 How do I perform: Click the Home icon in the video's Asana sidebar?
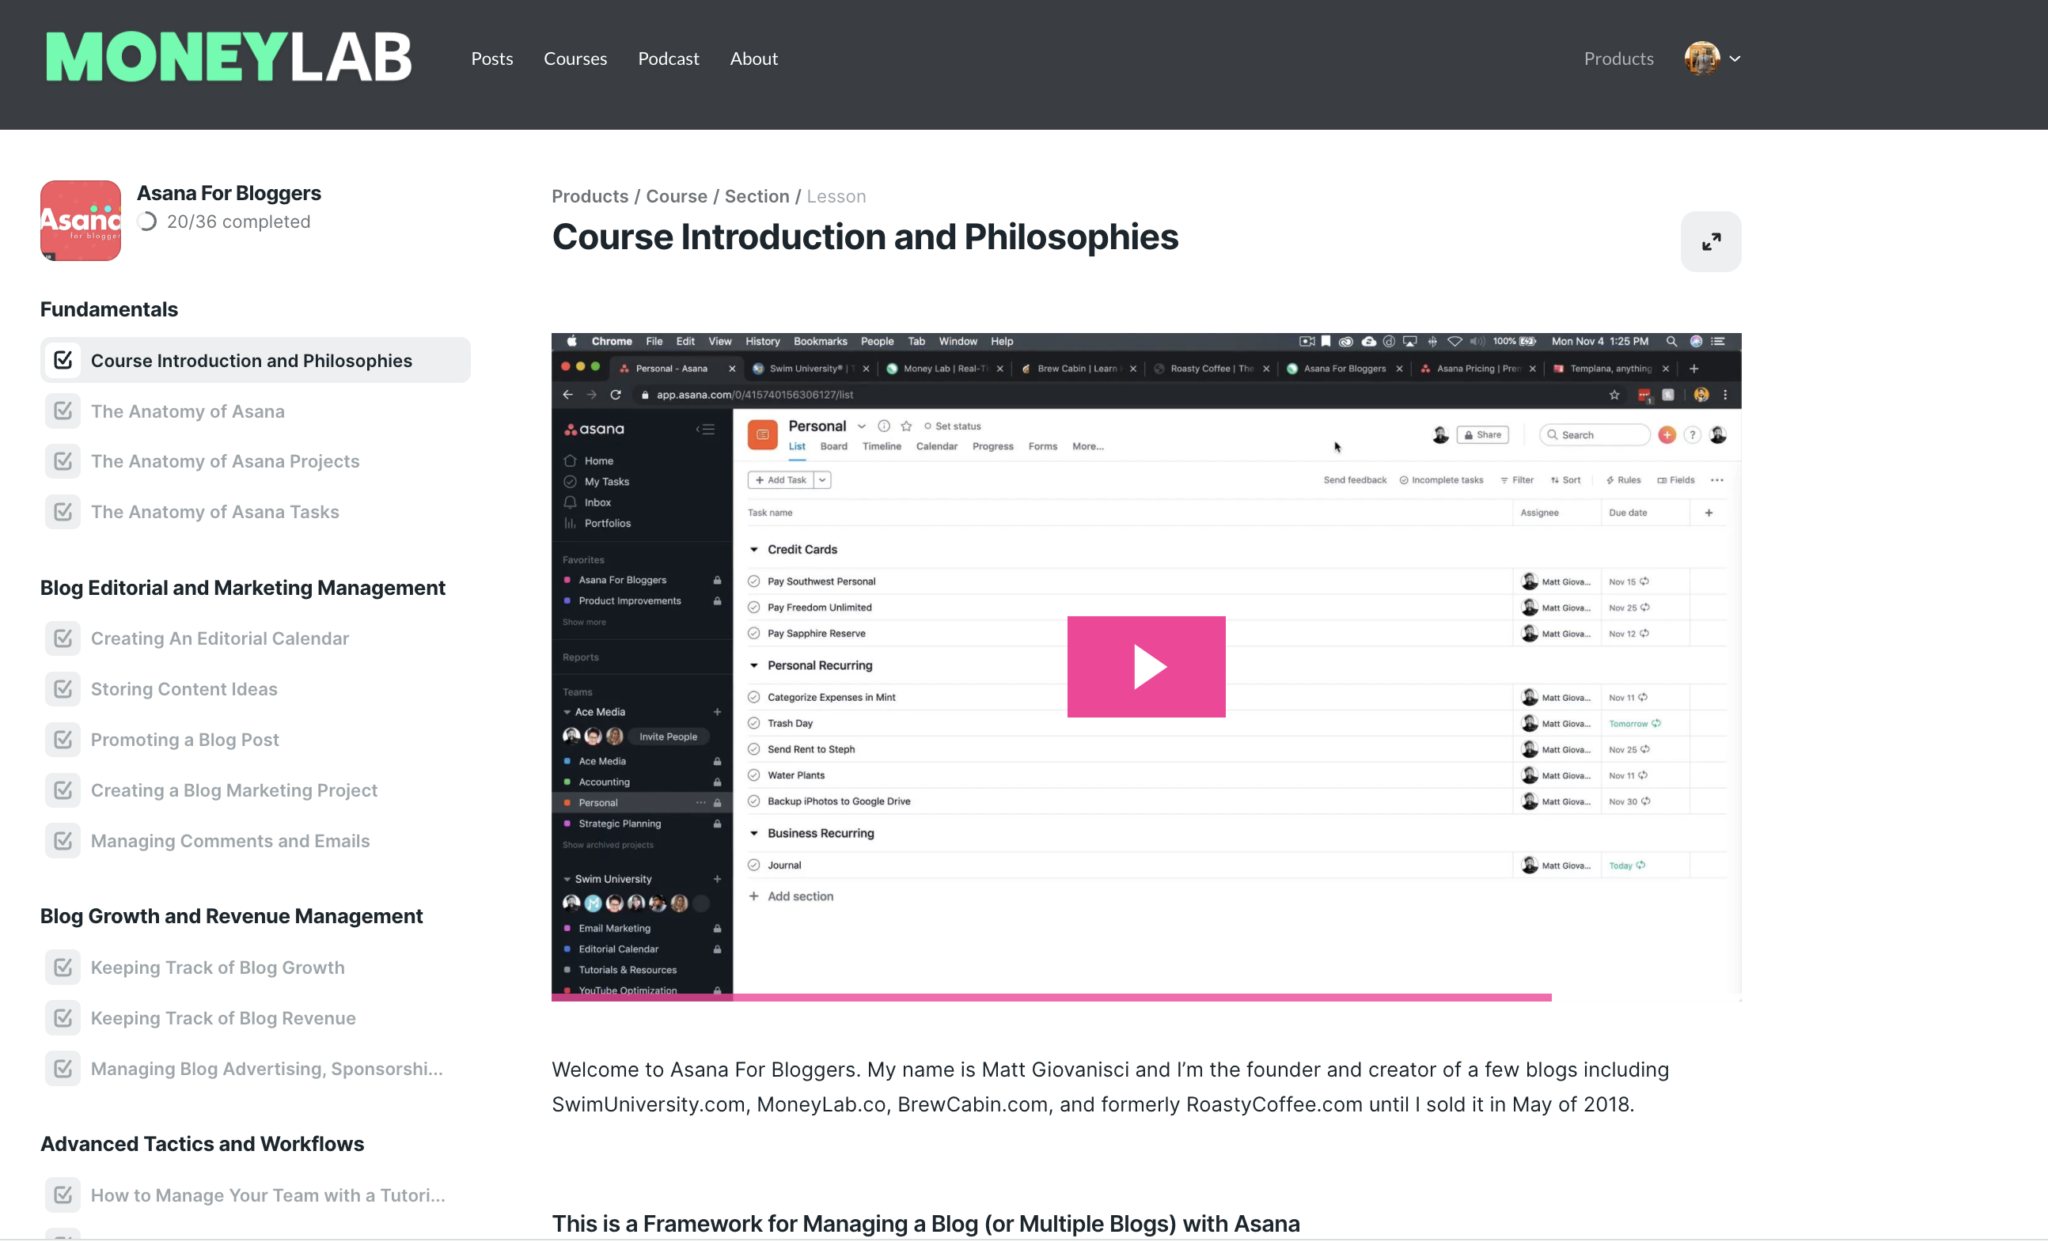point(570,461)
